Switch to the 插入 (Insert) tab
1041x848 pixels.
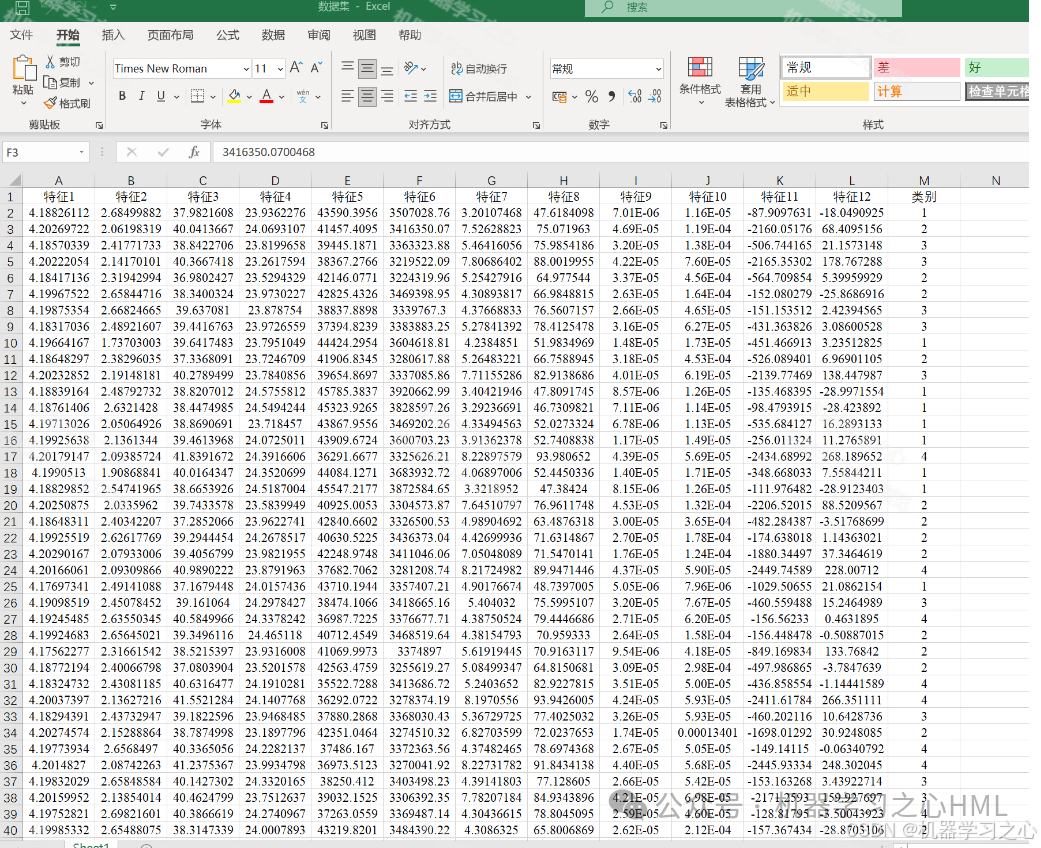tap(113, 35)
